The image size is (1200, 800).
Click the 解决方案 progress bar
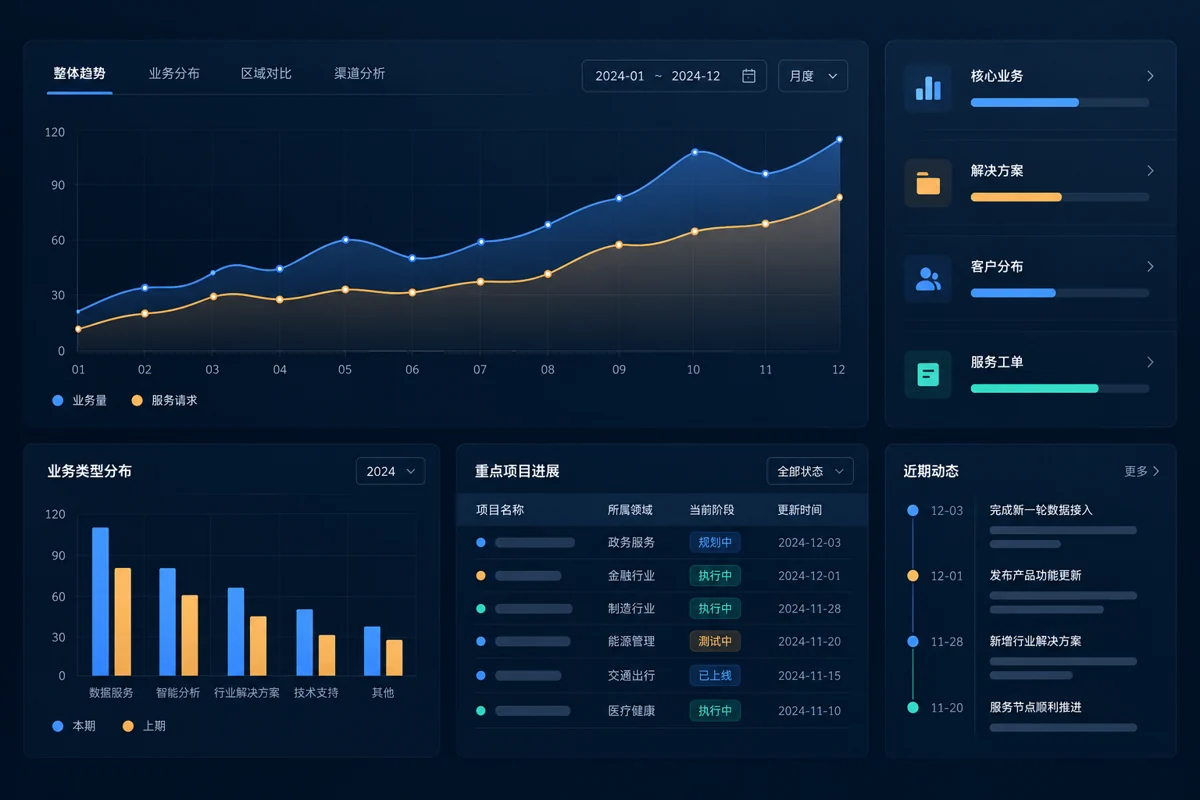click(1060, 197)
